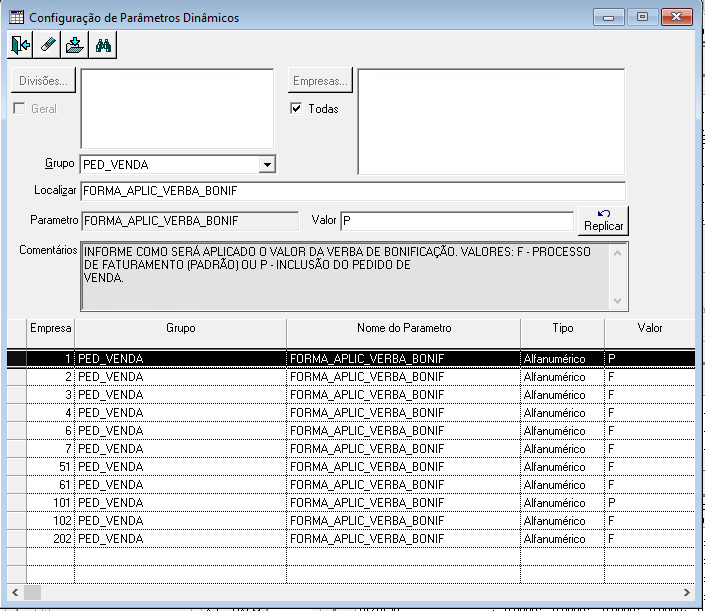705x611 pixels.
Task: Click row selector of Empresa 3
Action: [x=17, y=395]
